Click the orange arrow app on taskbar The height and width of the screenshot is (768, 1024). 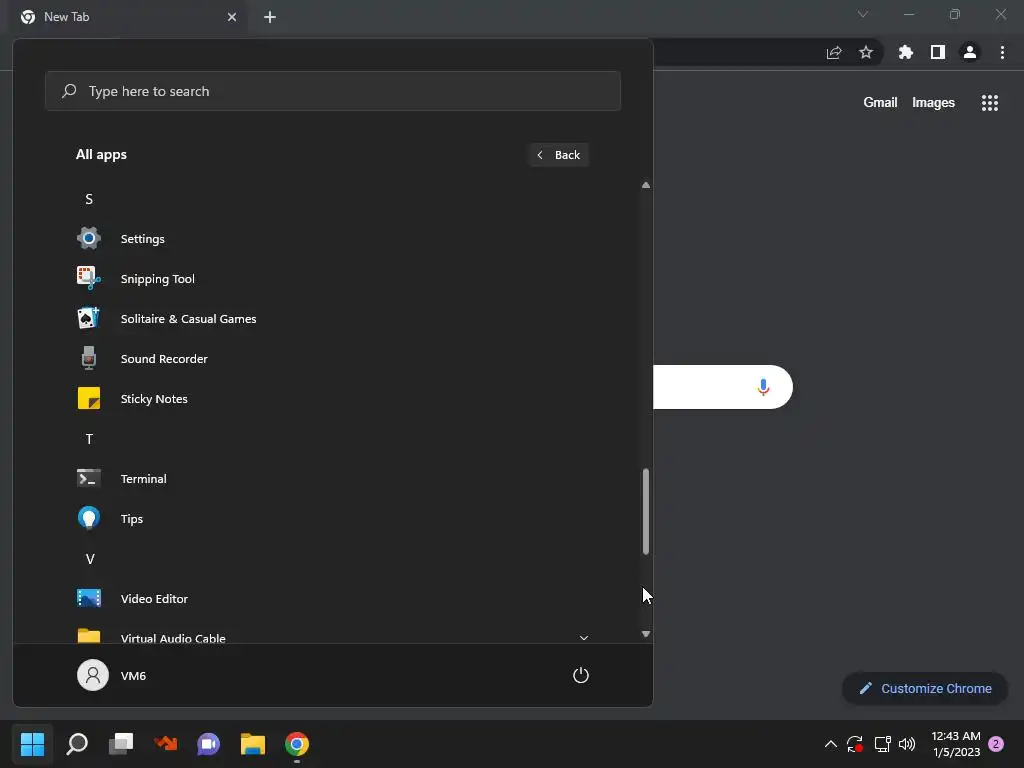(165, 744)
